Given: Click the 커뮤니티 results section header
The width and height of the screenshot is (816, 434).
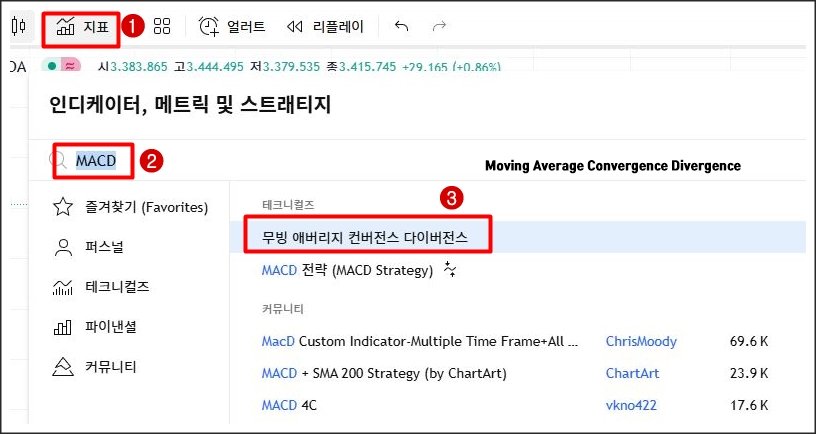Looking at the screenshot, I should click(282, 309).
